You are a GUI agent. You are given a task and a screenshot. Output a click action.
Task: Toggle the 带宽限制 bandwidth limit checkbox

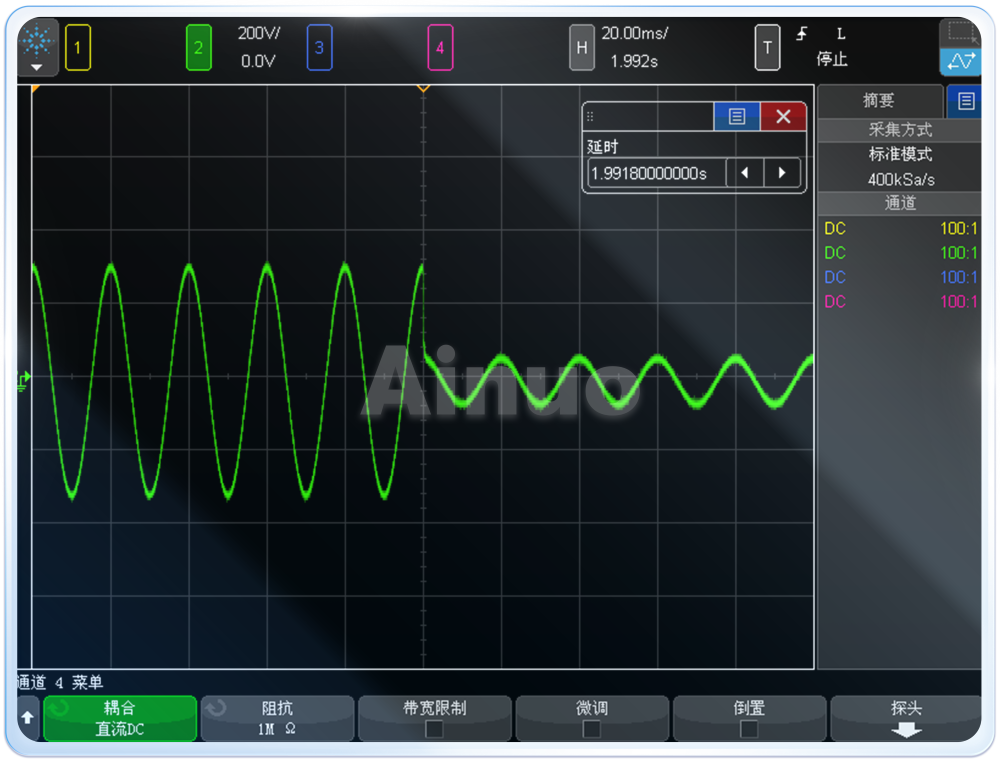434,729
